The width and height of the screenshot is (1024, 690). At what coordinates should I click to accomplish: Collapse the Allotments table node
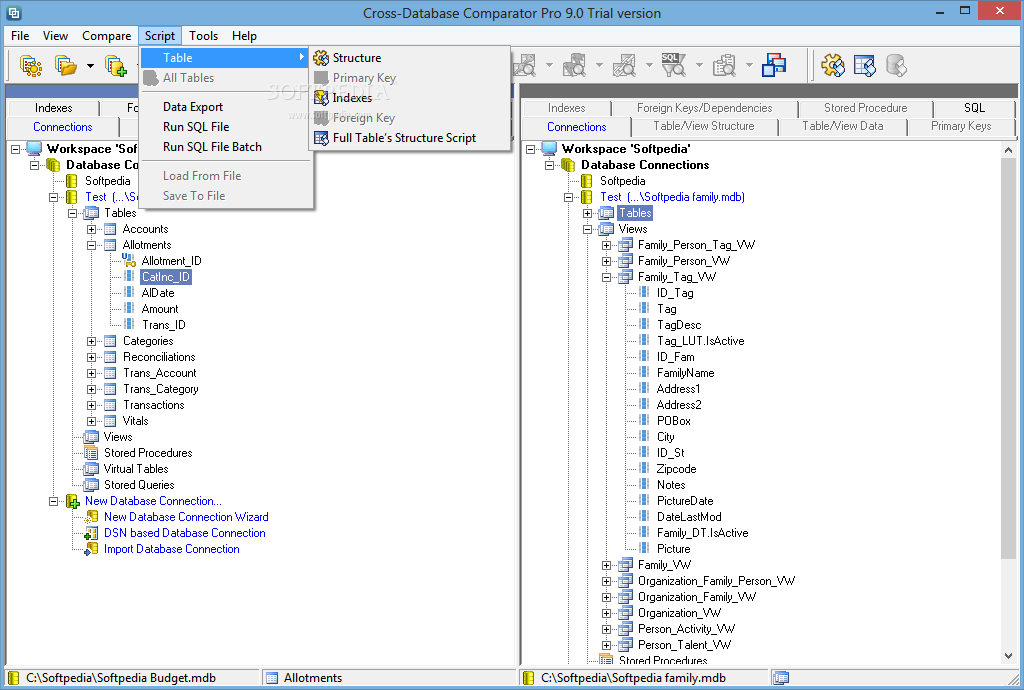[x=91, y=245]
